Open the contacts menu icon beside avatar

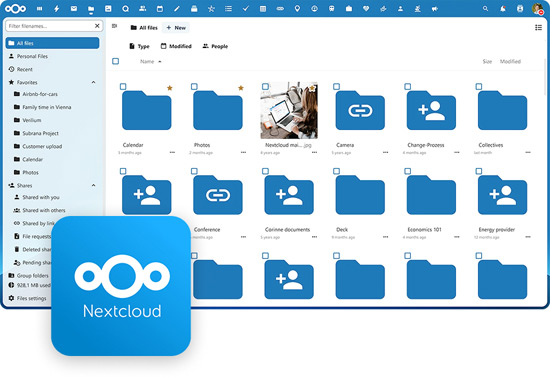coord(520,9)
